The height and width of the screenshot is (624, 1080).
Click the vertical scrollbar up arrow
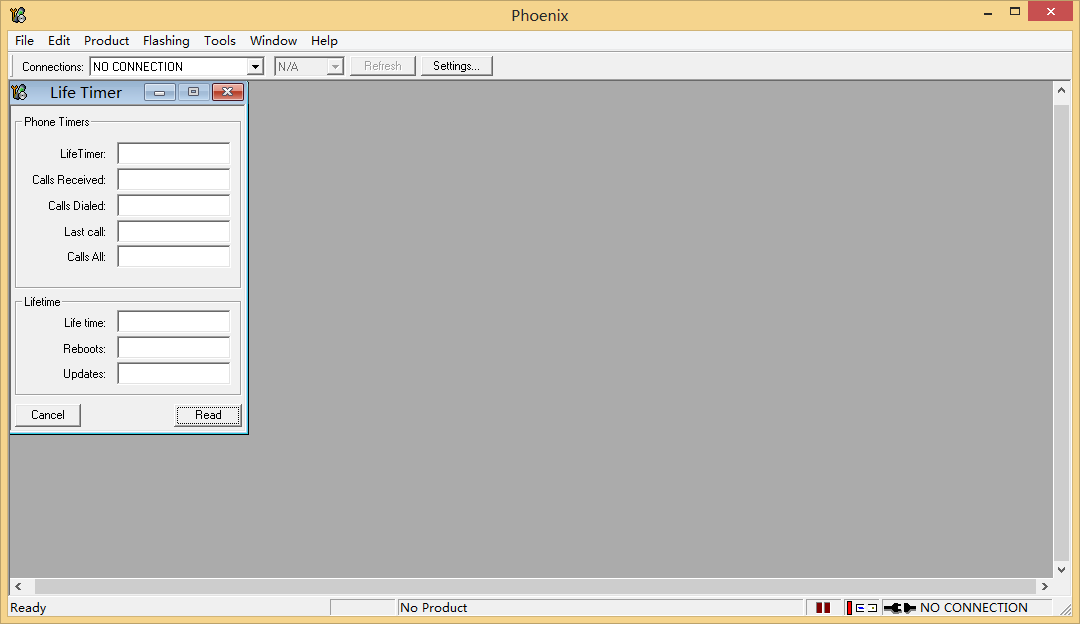click(1061, 90)
